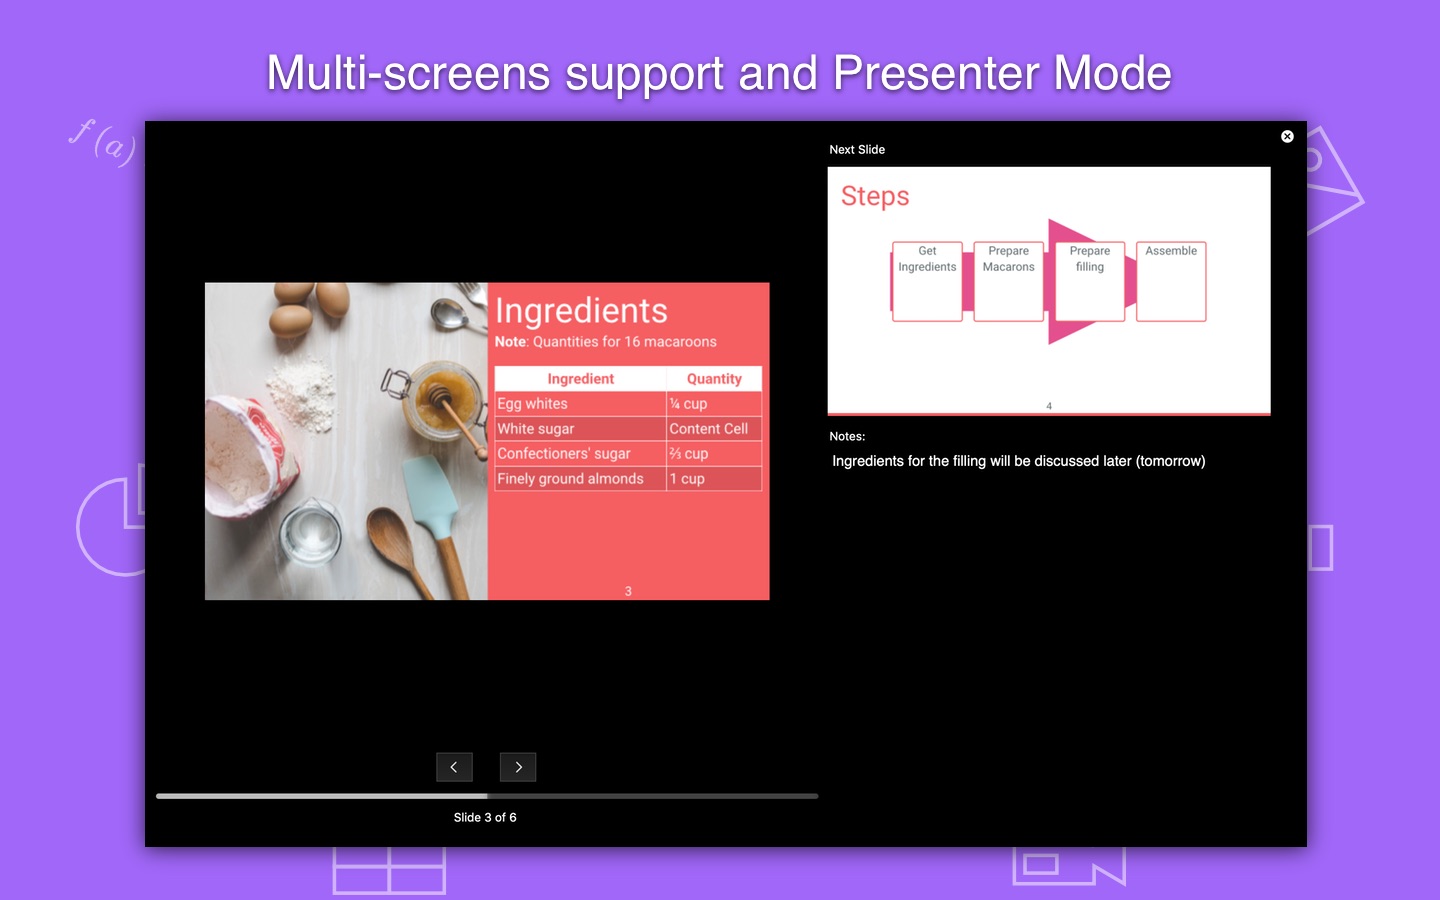Click the 'Quantity' table header
The height and width of the screenshot is (900, 1440).
pyautogui.click(x=714, y=379)
